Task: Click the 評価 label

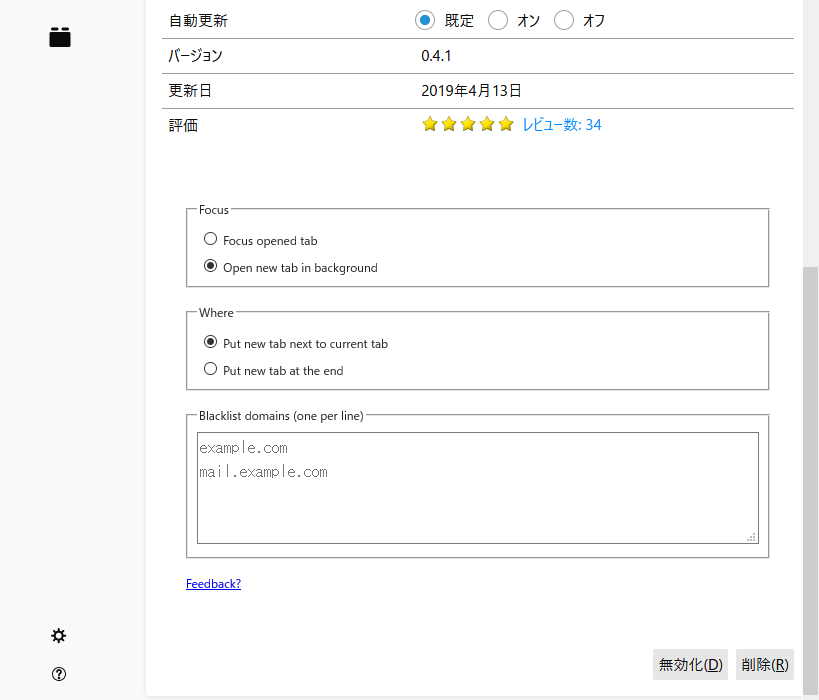Action: (x=183, y=126)
